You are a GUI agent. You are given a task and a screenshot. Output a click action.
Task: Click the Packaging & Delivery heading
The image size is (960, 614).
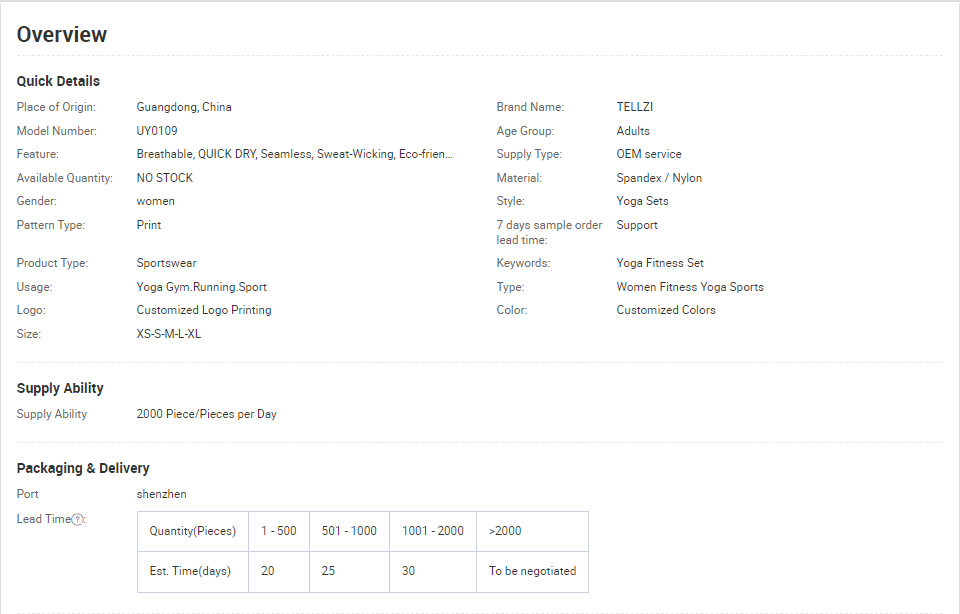(x=83, y=468)
